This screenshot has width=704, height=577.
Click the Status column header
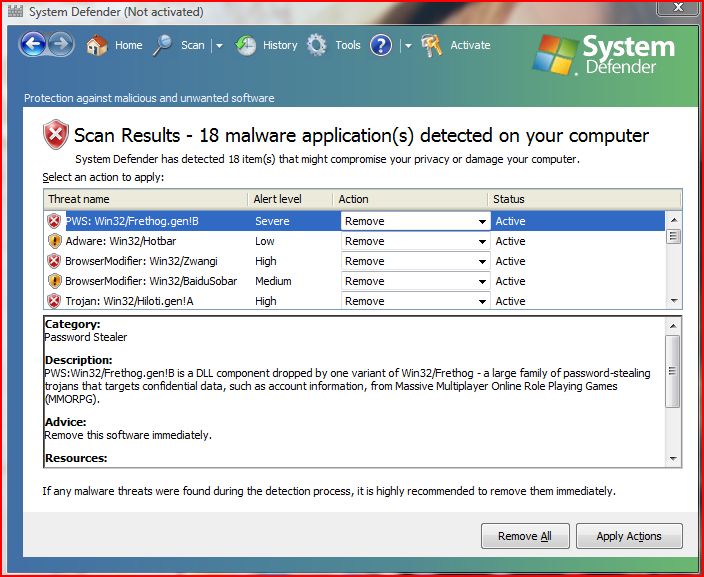(x=585, y=199)
